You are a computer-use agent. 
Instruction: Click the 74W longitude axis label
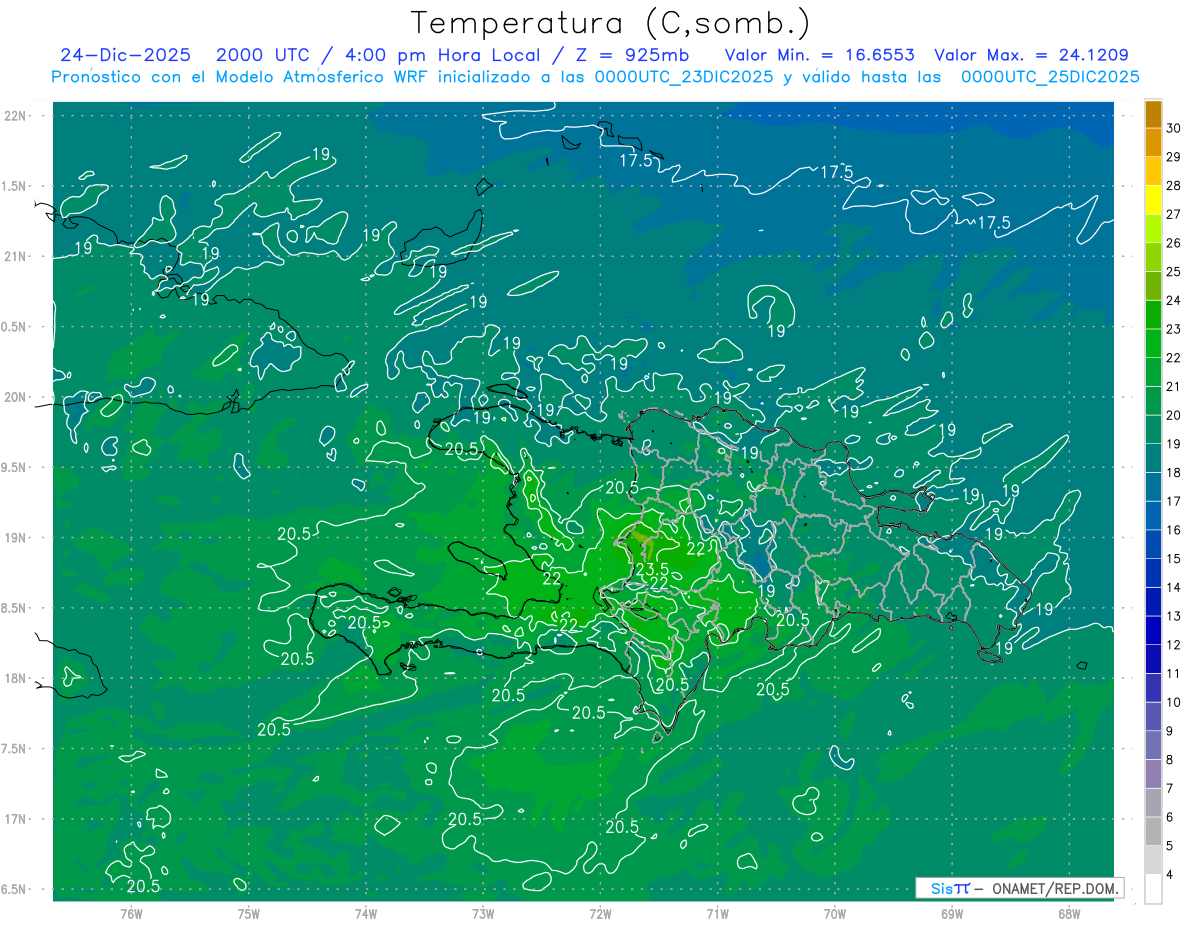pyautogui.click(x=366, y=914)
